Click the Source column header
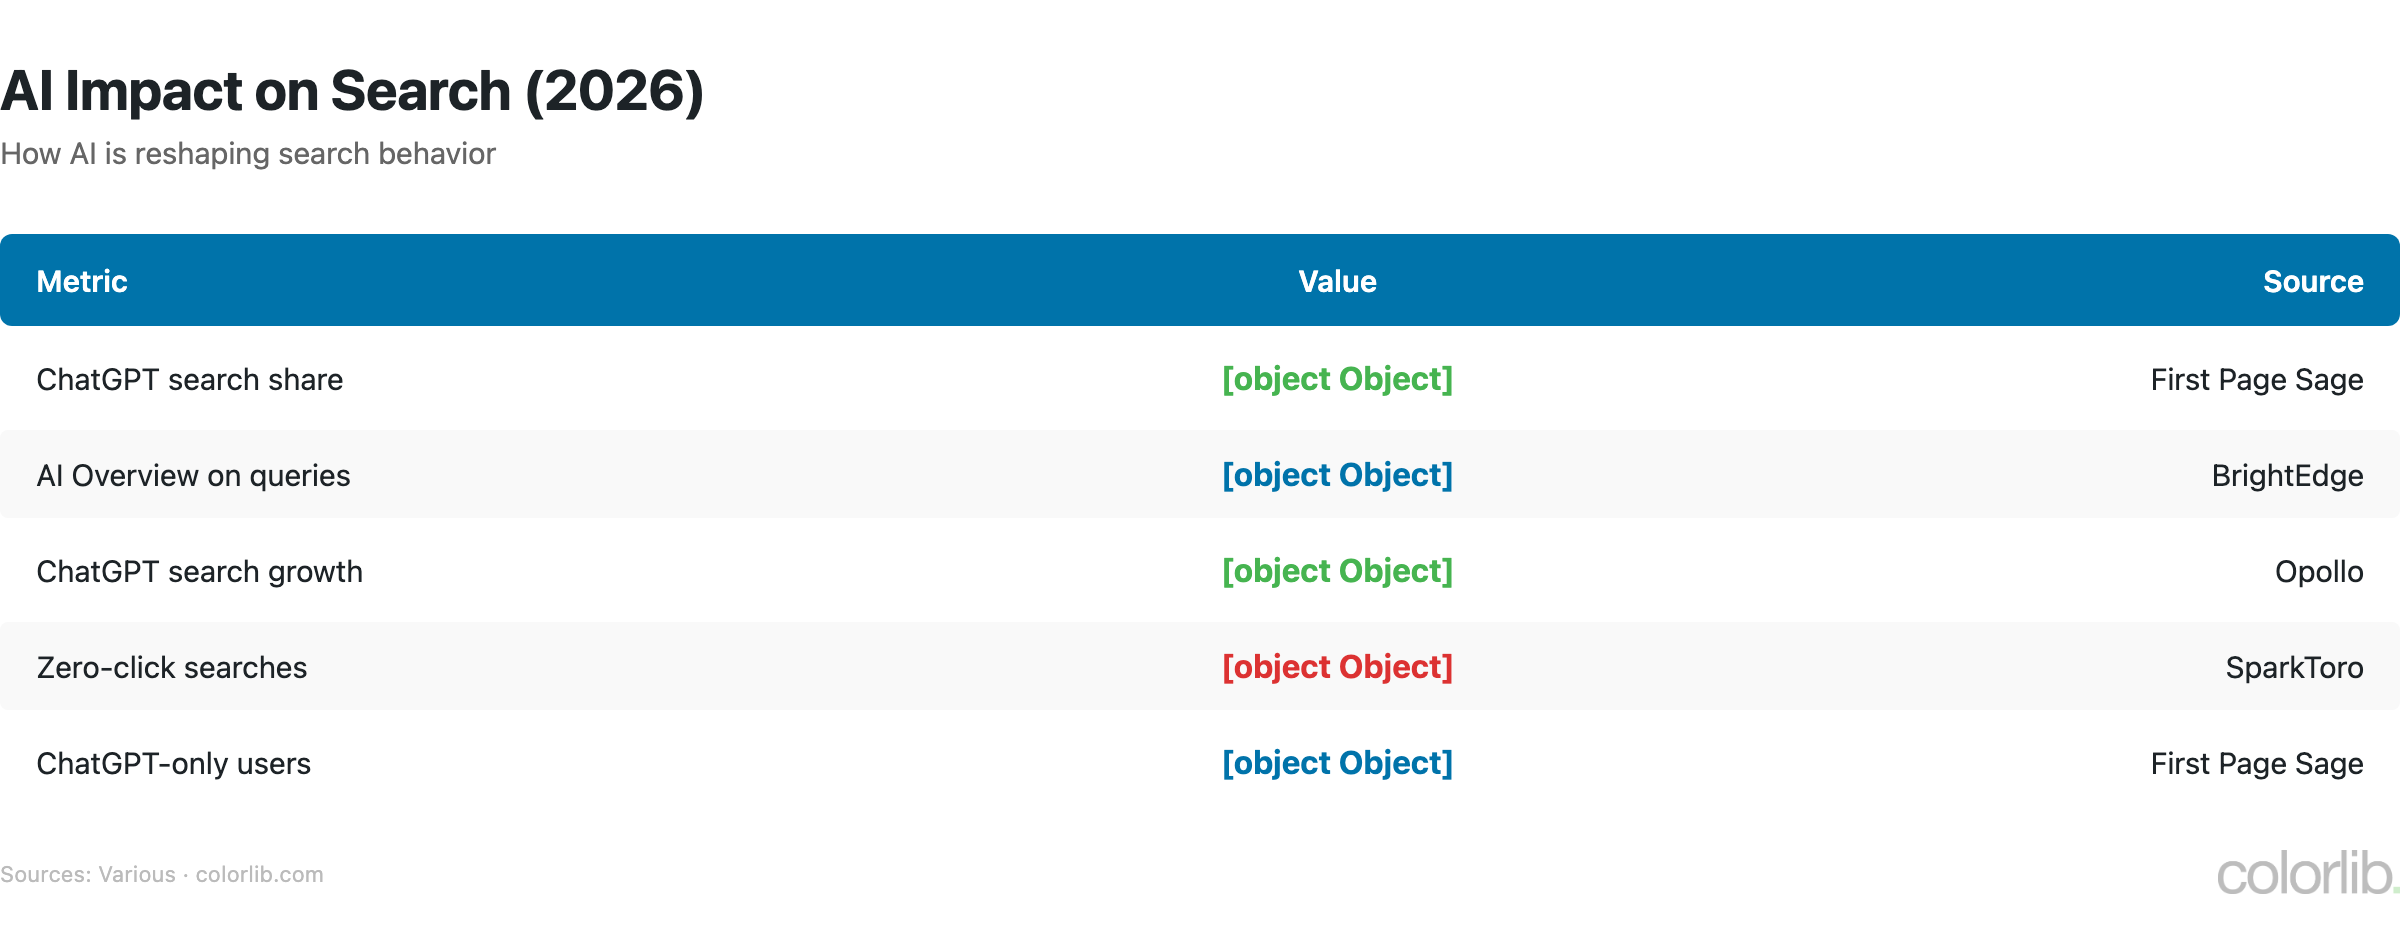2400x930 pixels. coord(2312,282)
